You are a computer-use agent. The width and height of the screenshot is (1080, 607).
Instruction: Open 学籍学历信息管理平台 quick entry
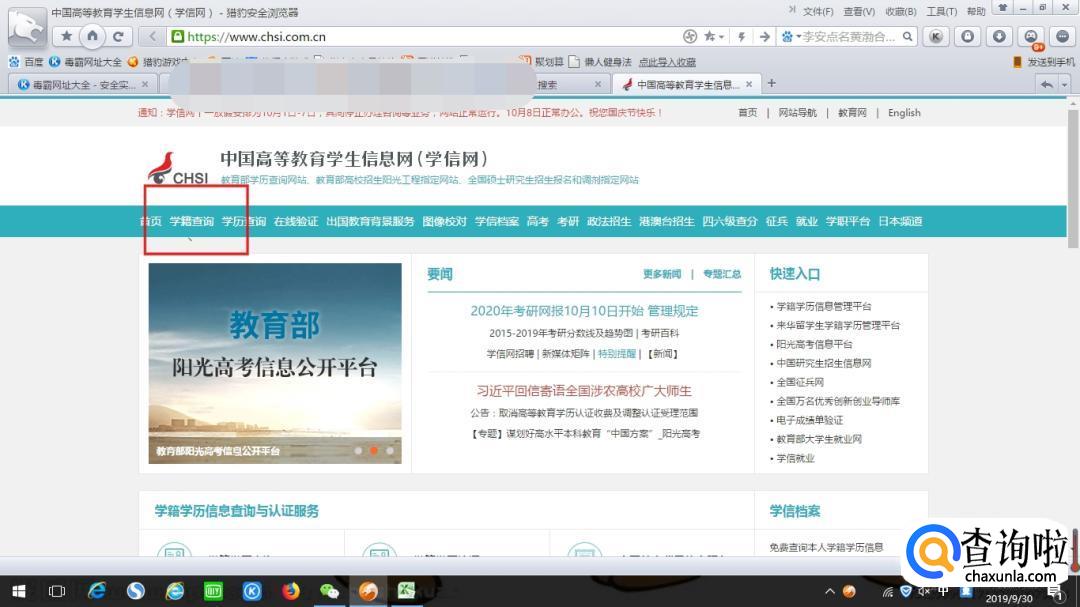point(824,306)
